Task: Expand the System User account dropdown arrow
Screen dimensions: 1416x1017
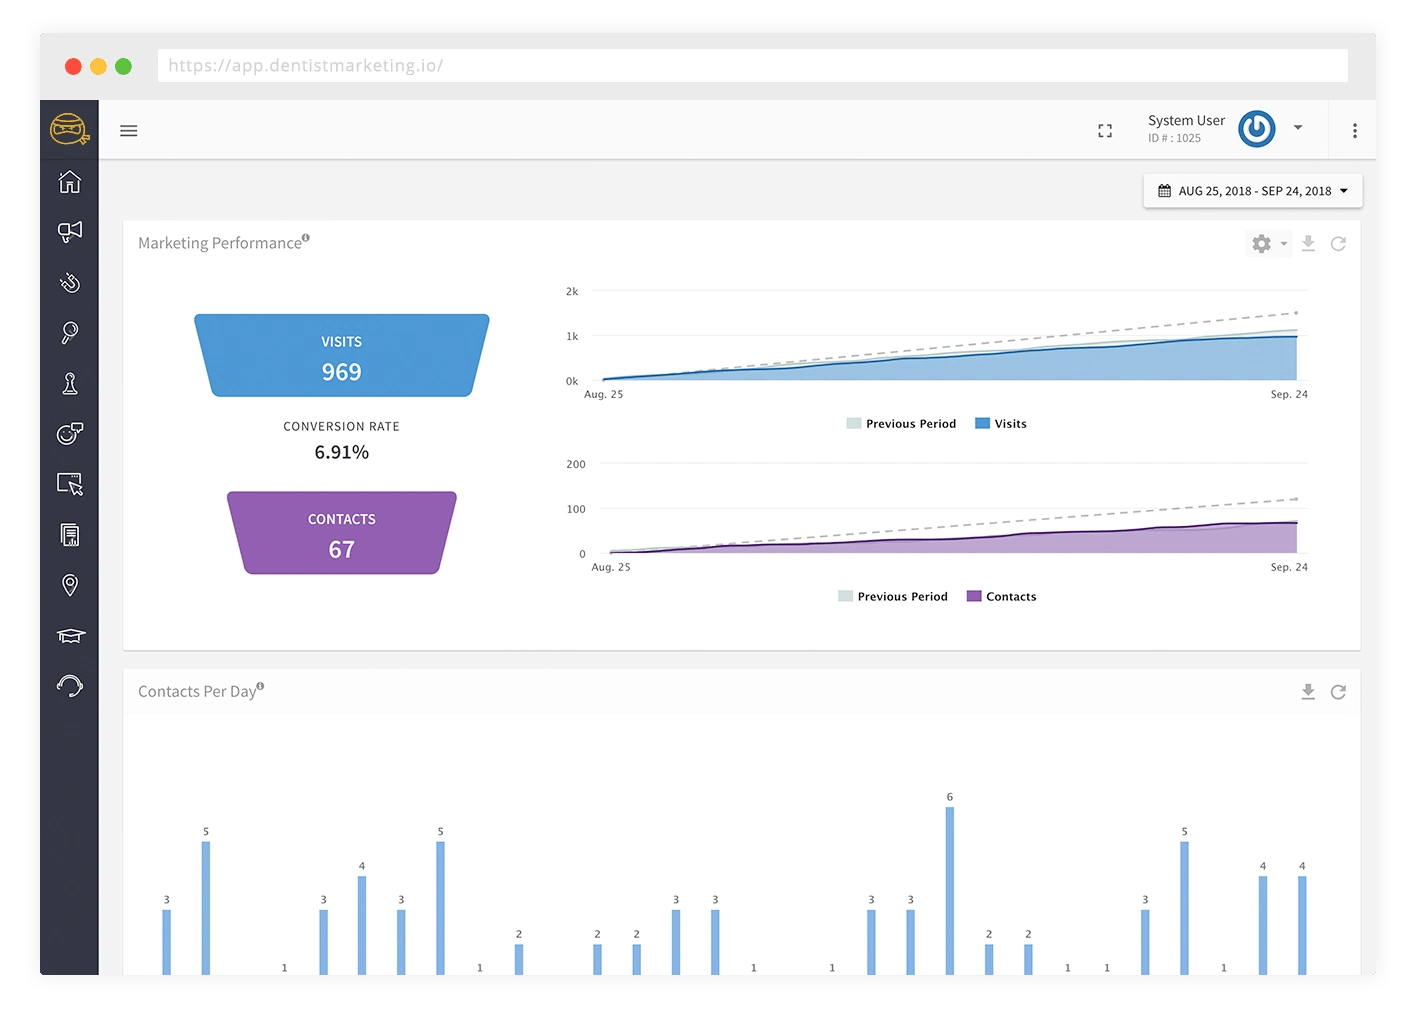Action: pyautogui.click(x=1298, y=128)
